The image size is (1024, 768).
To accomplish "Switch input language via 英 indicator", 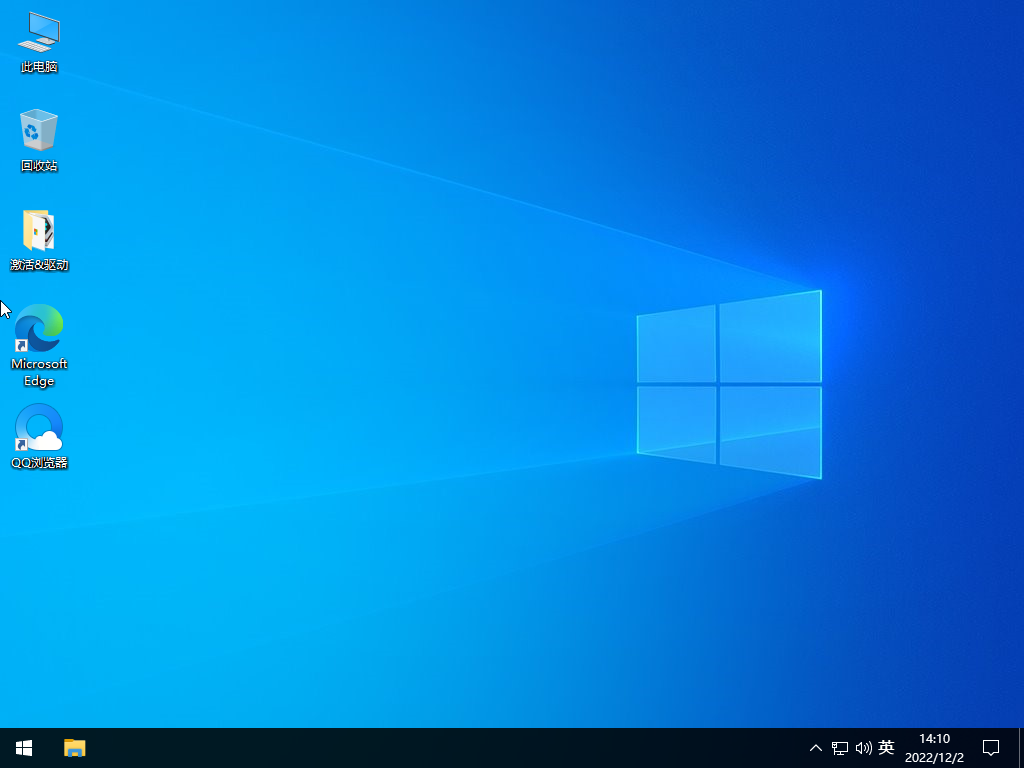I will 884,747.
